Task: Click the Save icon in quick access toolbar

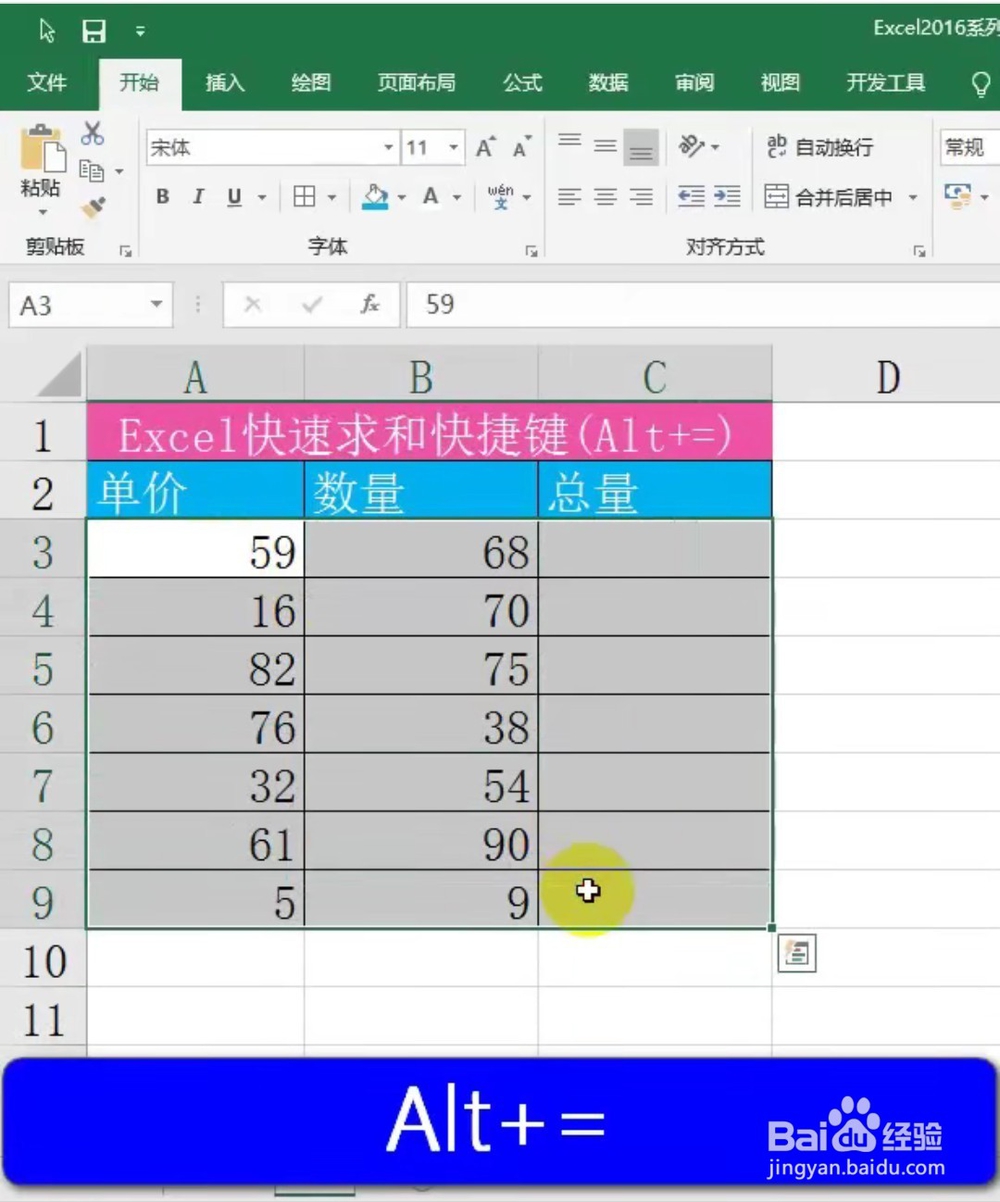Action: click(x=94, y=31)
